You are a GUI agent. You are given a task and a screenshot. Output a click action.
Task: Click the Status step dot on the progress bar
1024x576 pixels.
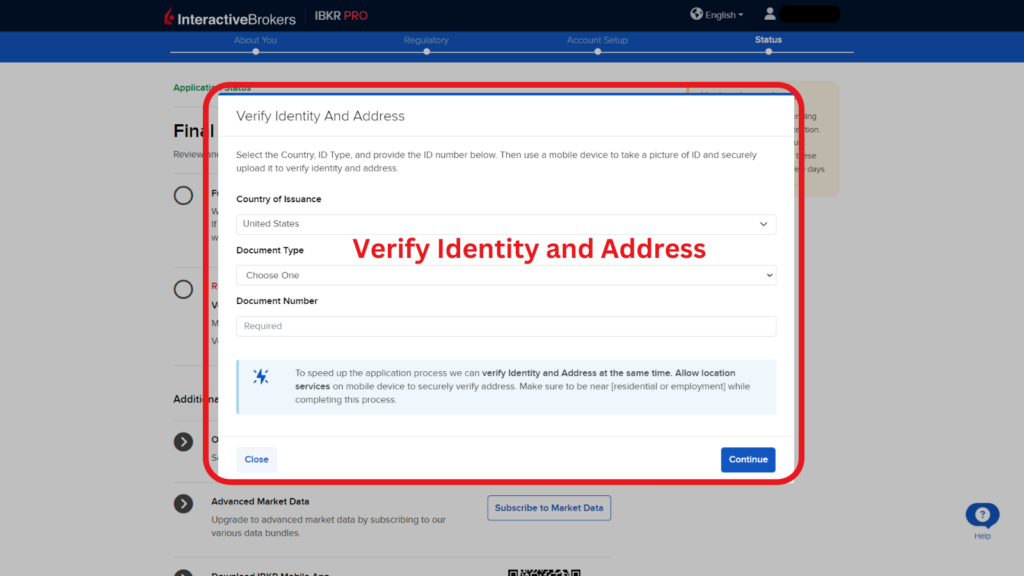(768, 51)
